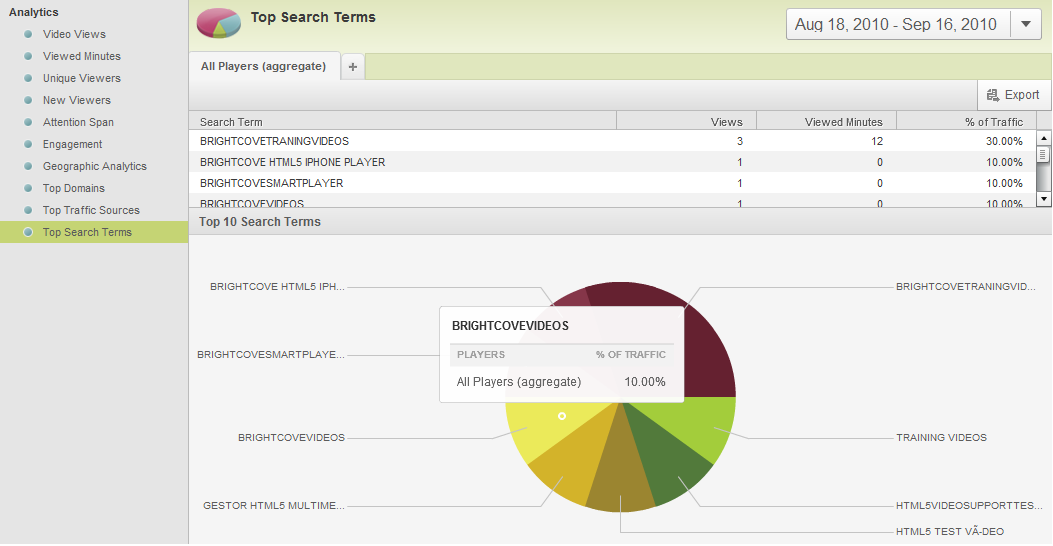Go to Unique Viewers report
The height and width of the screenshot is (546, 1053).
pyautogui.click(x=82, y=79)
